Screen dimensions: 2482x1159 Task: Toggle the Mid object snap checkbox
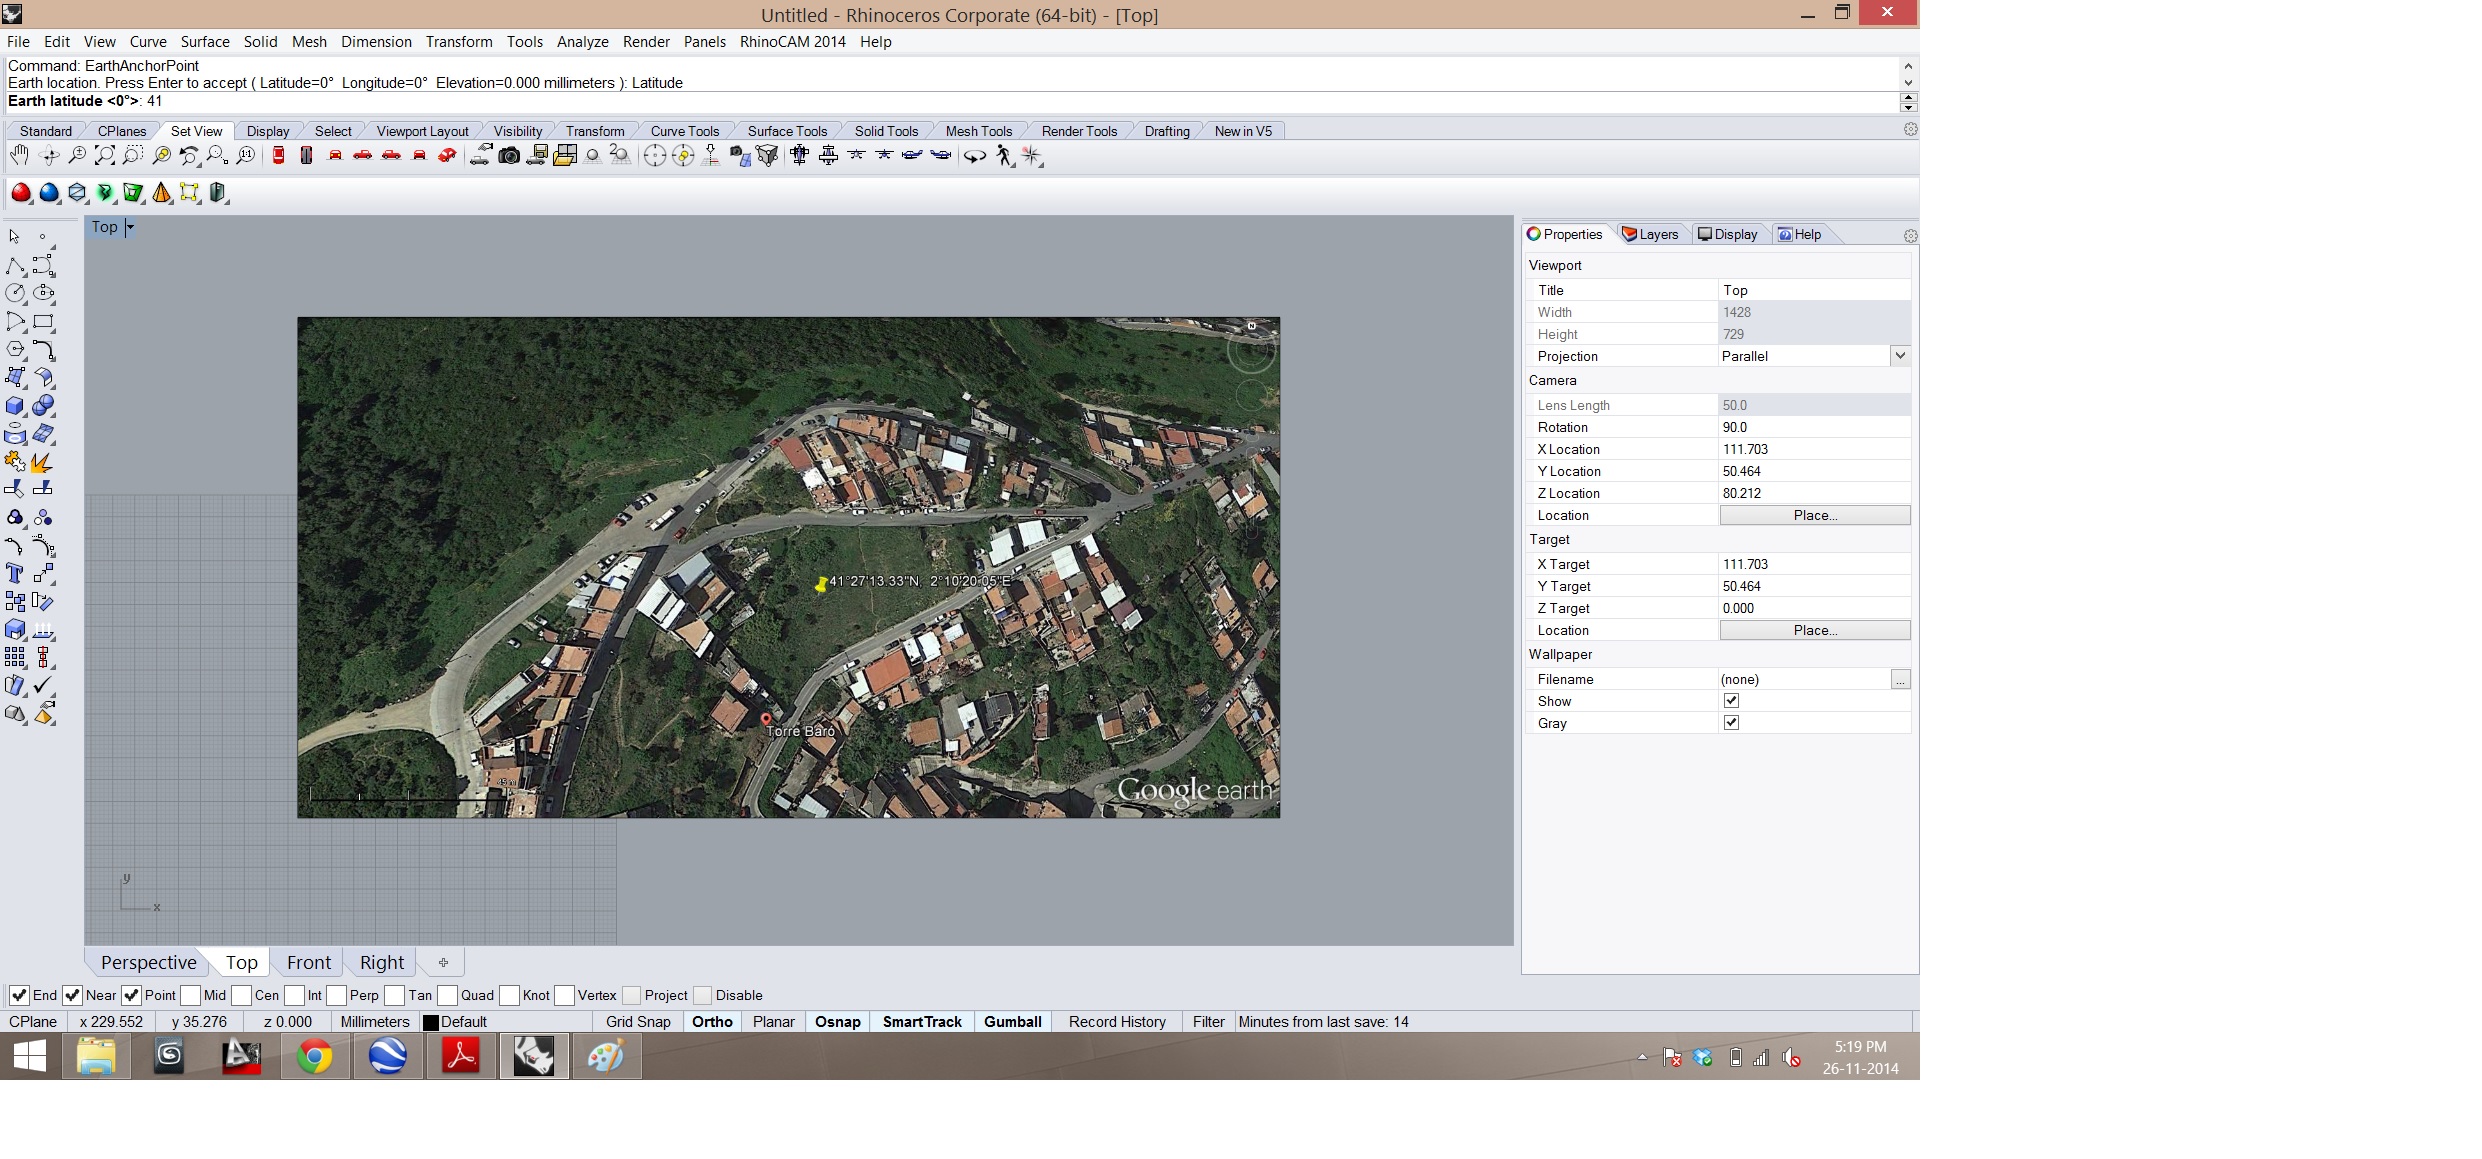click(x=190, y=995)
